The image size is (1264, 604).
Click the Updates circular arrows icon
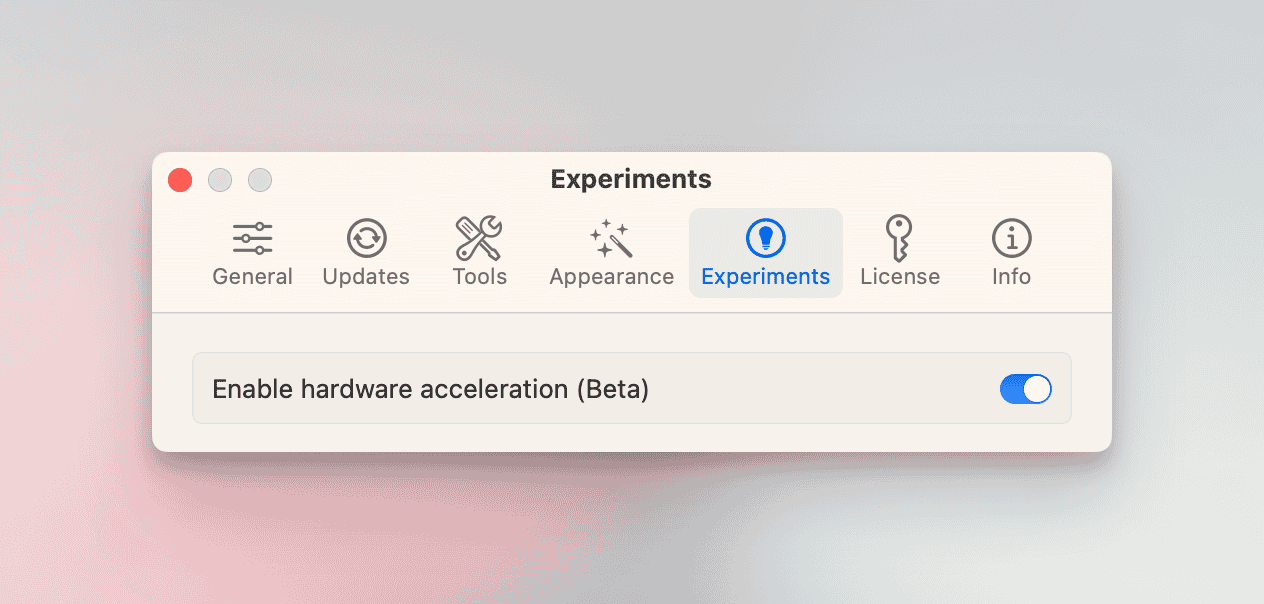point(366,238)
